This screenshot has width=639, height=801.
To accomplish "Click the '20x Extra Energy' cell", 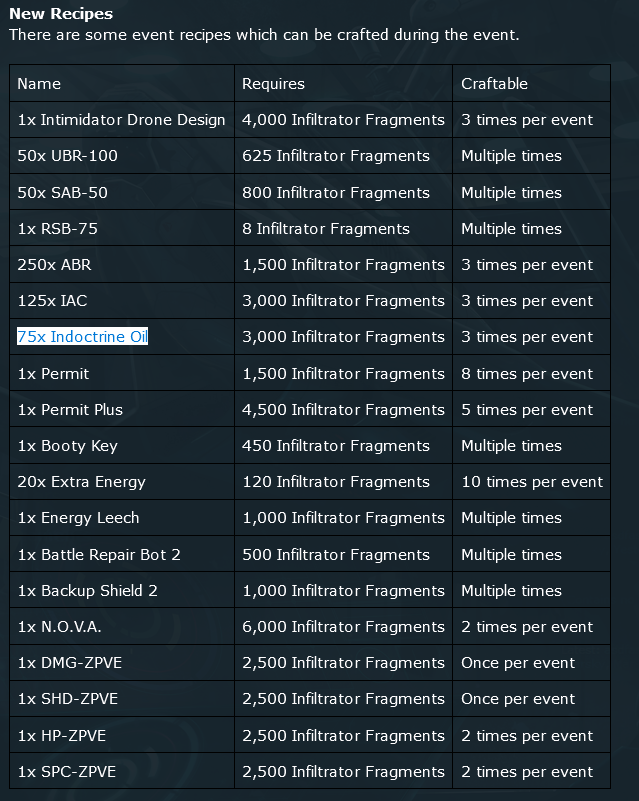I will click(122, 482).
